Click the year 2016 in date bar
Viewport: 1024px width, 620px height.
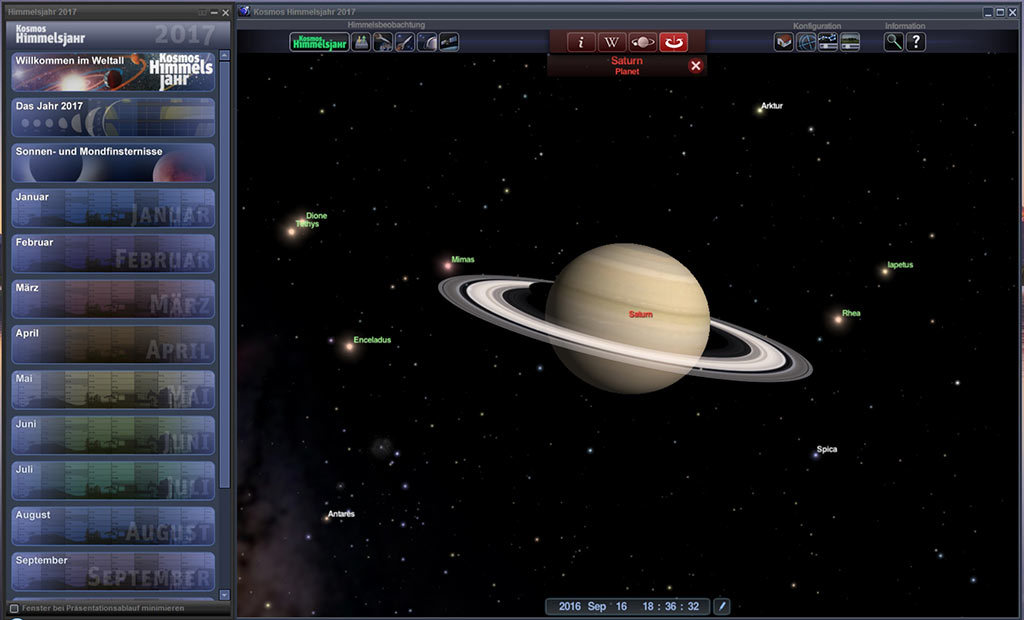569,606
